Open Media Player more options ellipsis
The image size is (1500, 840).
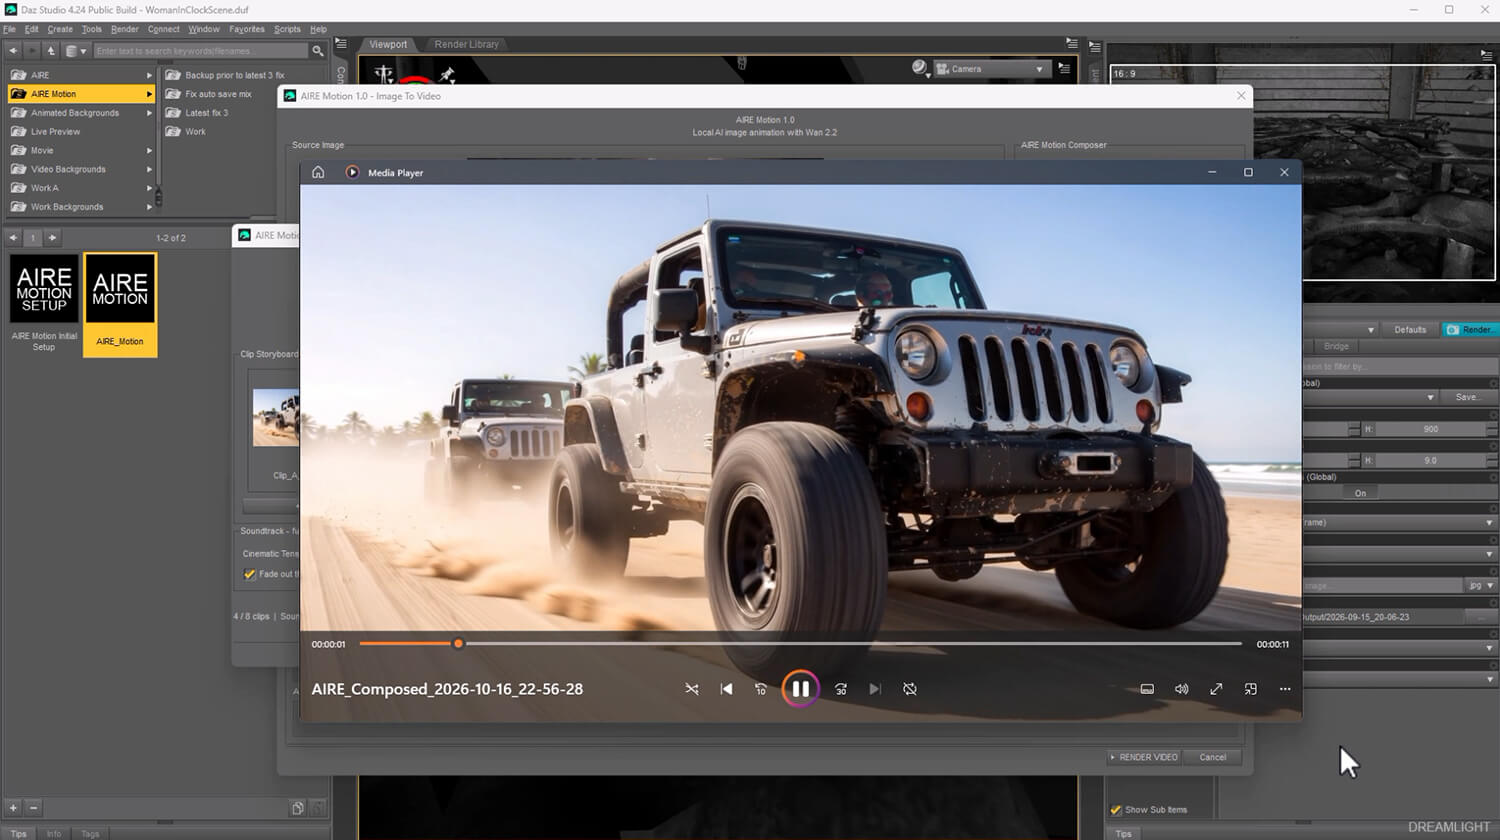coord(1285,689)
